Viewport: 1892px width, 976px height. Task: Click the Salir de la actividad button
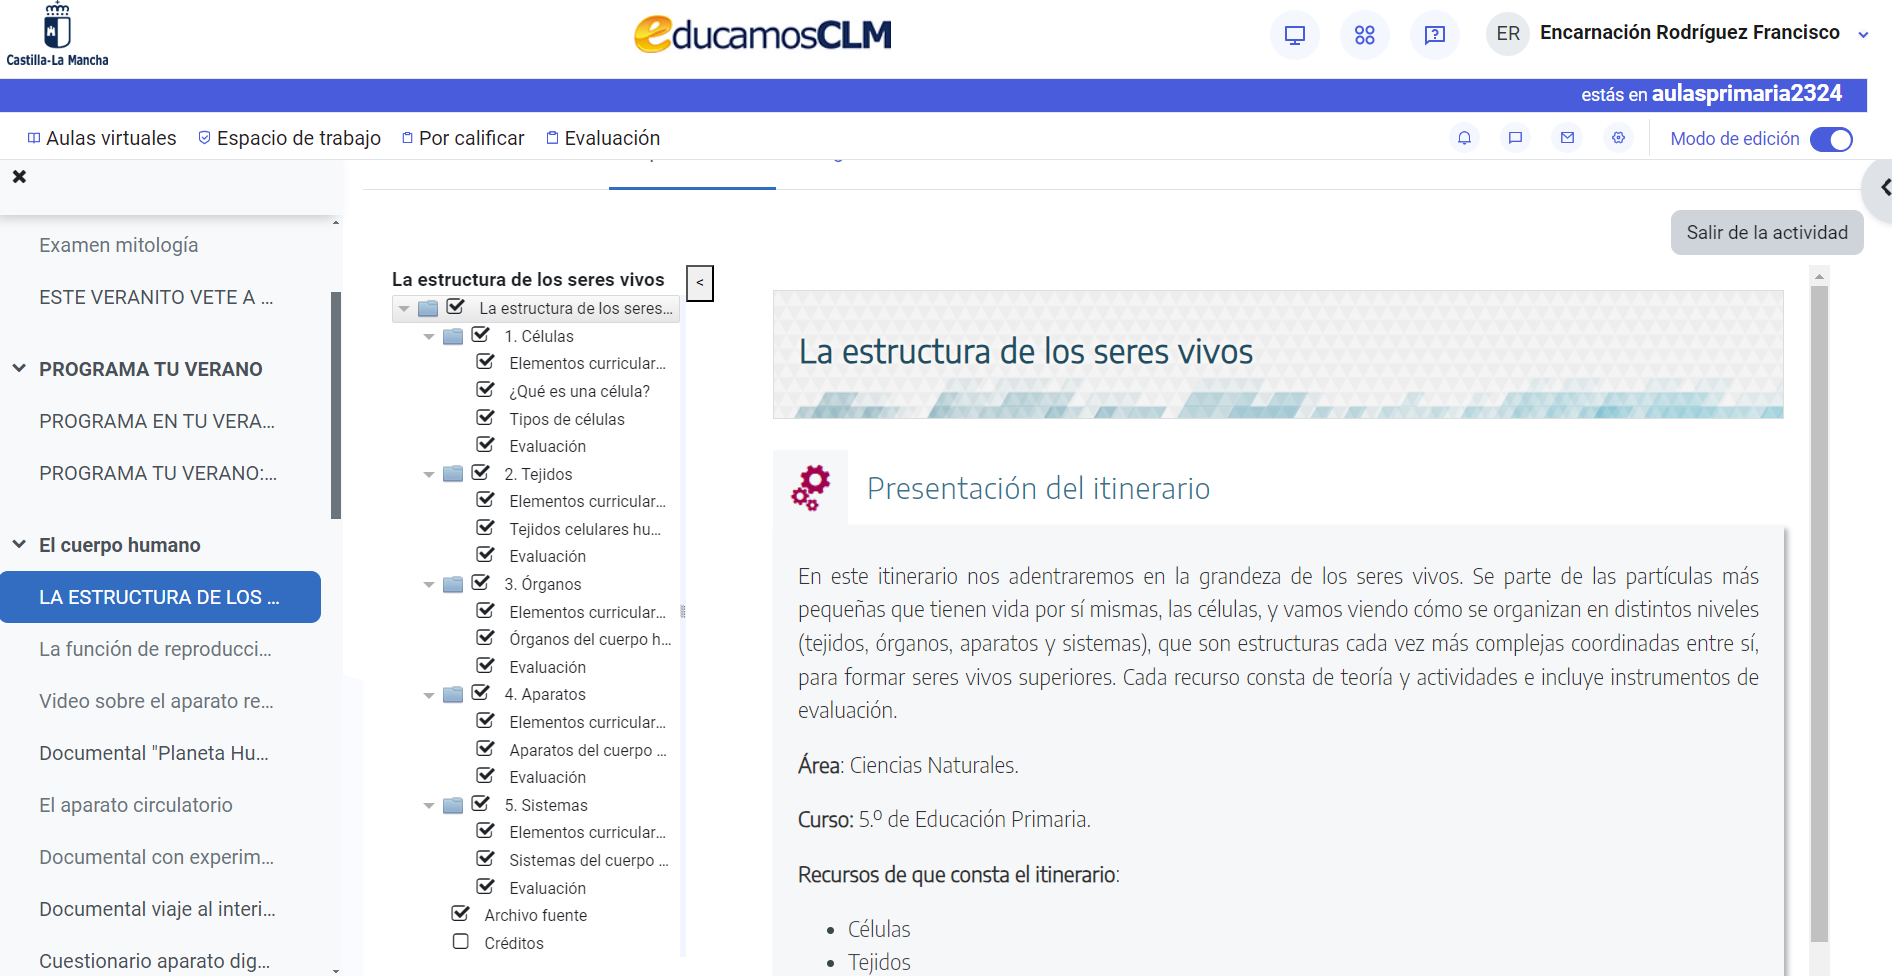pos(1766,232)
